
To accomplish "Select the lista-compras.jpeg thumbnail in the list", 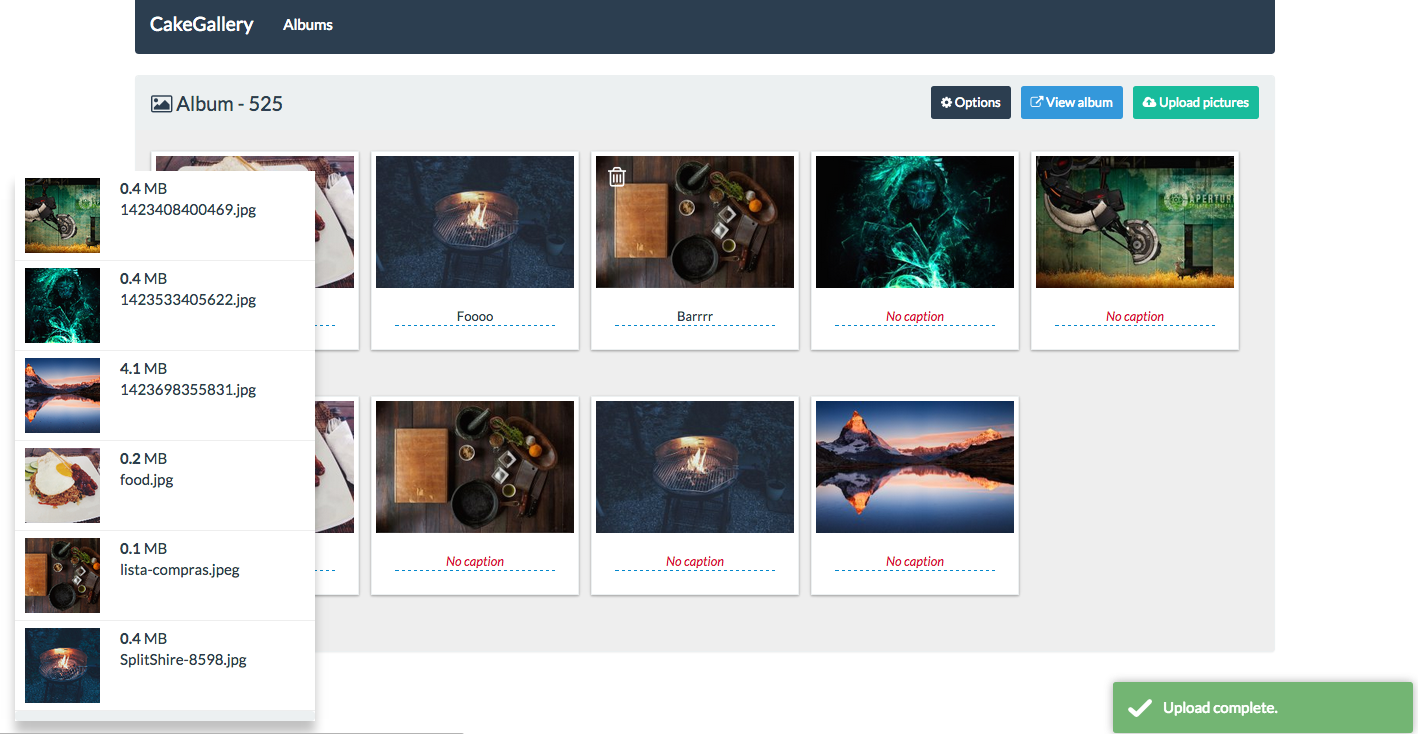I will pos(62,575).
